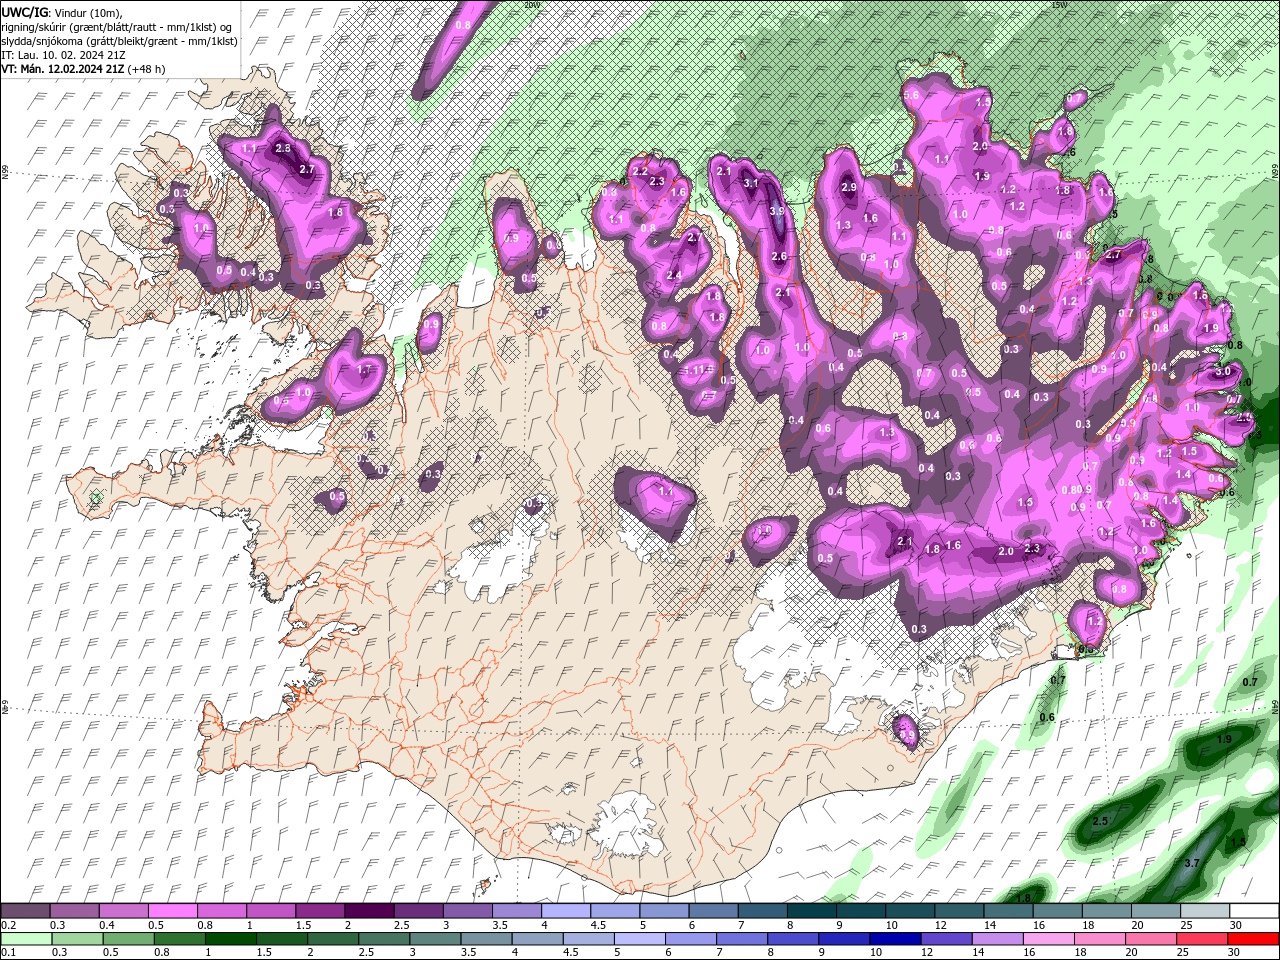Click the bright pink snow swatch between 0.5 and 0.8
This screenshot has height=960, width=1280.
(172, 911)
